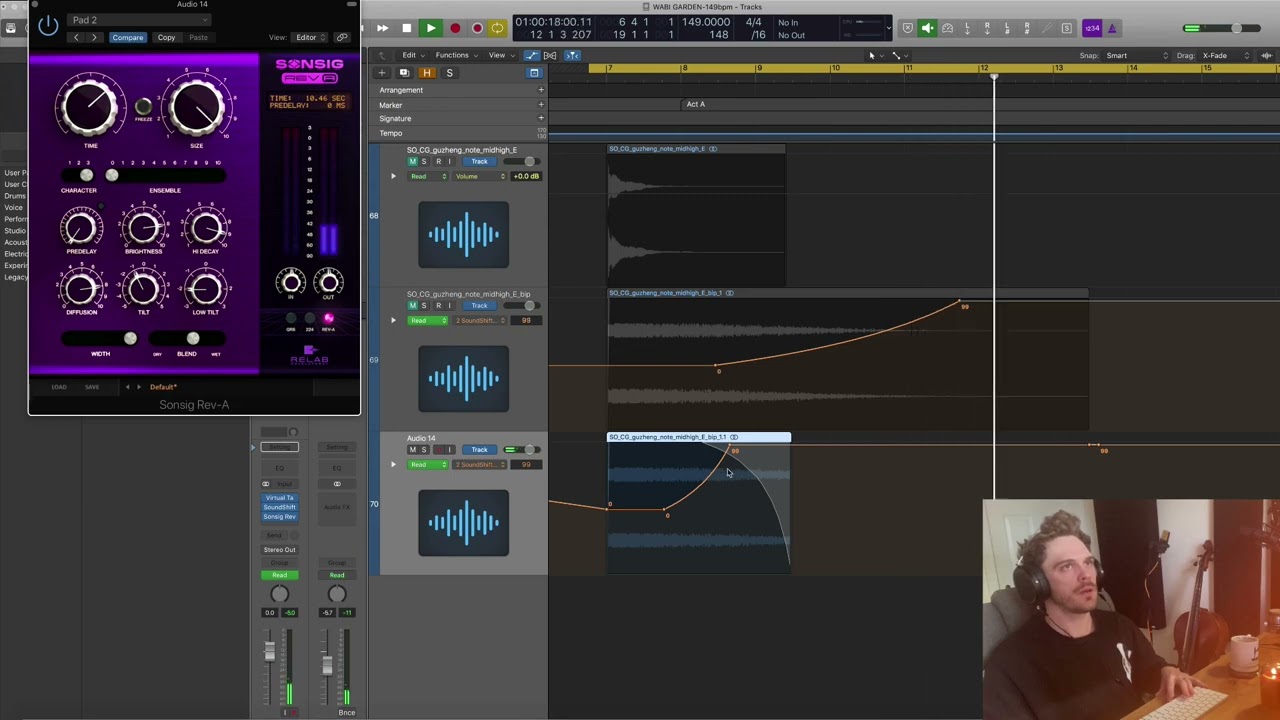The width and height of the screenshot is (1280, 720).
Task: Open the Volume automation parameter dropdown
Action: pyautogui.click(x=481, y=176)
